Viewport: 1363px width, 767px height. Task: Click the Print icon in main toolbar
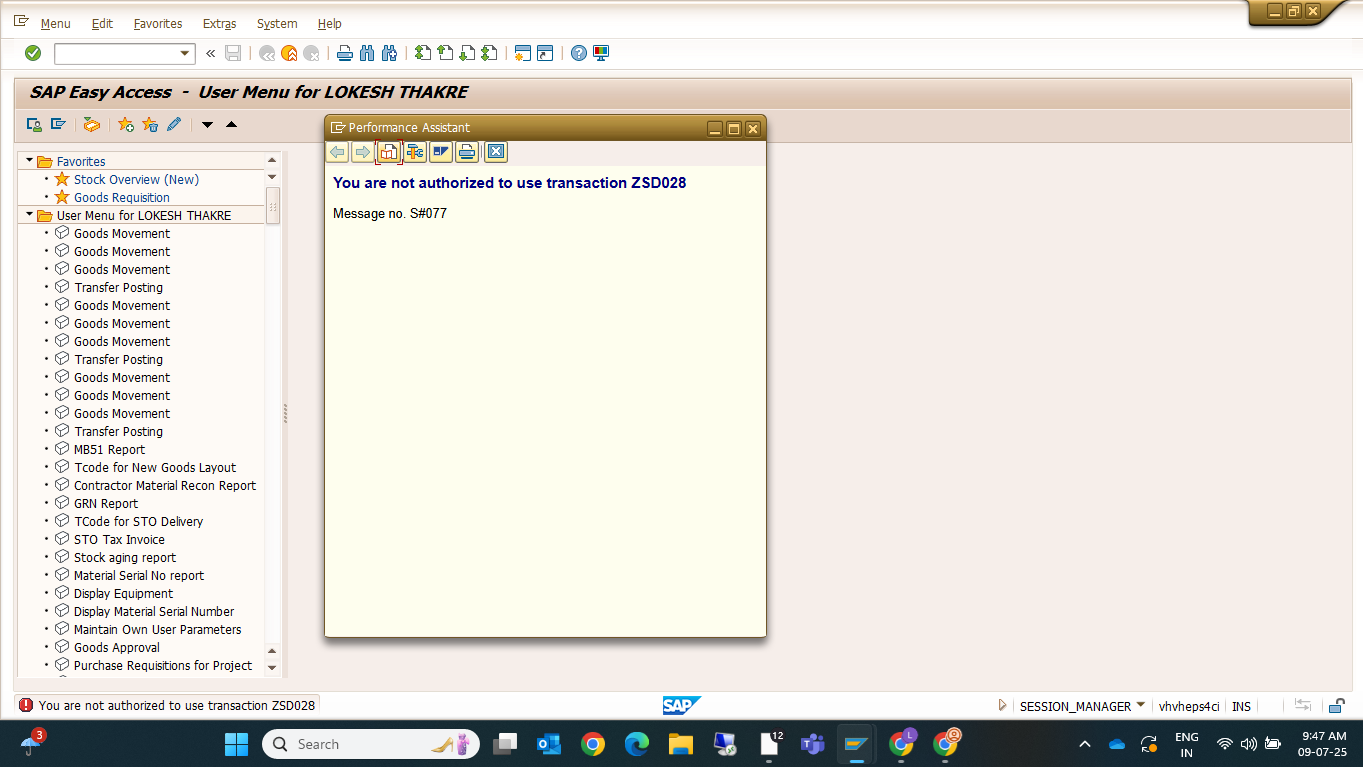coord(345,53)
